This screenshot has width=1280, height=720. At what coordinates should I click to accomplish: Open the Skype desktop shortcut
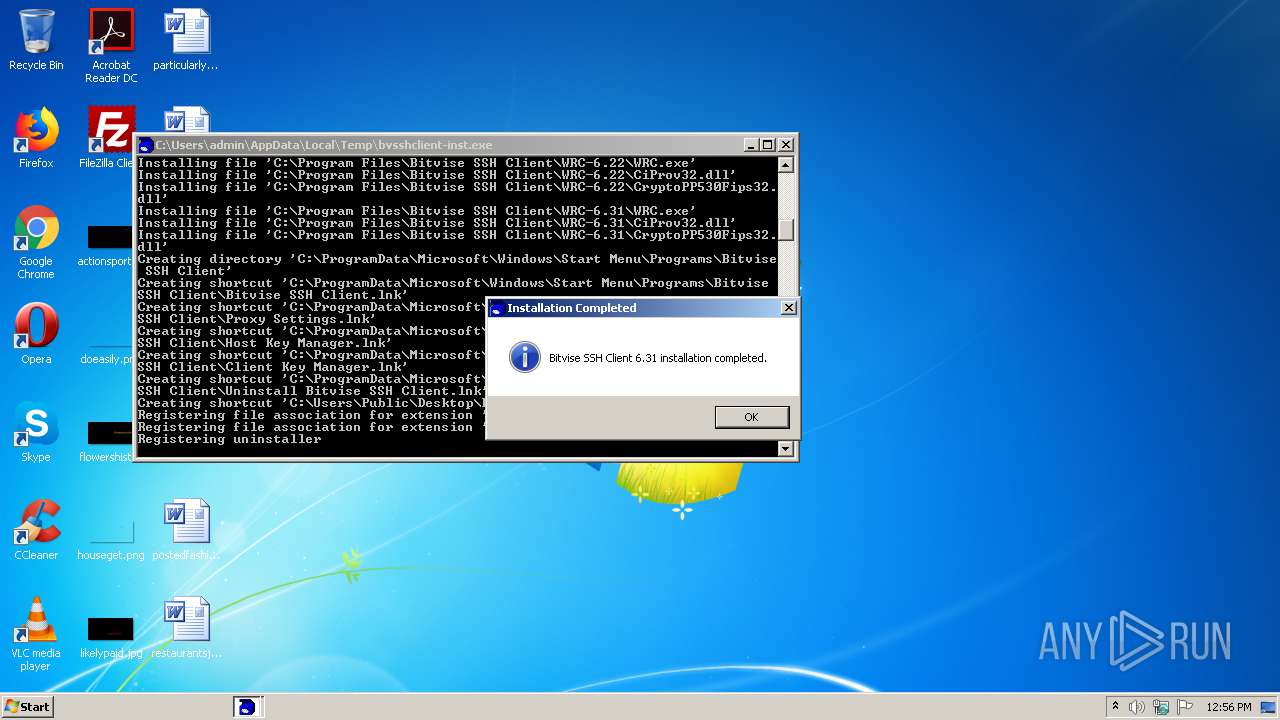[x=36, y=432]
